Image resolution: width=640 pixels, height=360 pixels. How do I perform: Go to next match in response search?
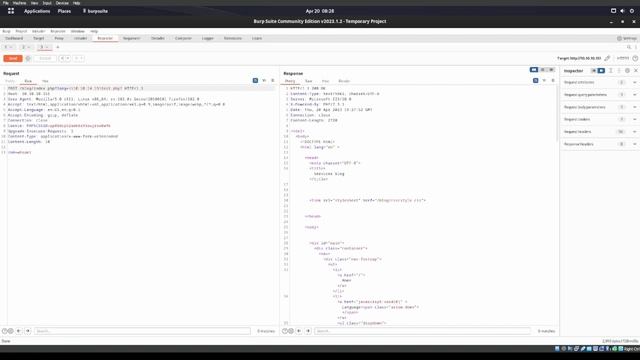[308, 331]
